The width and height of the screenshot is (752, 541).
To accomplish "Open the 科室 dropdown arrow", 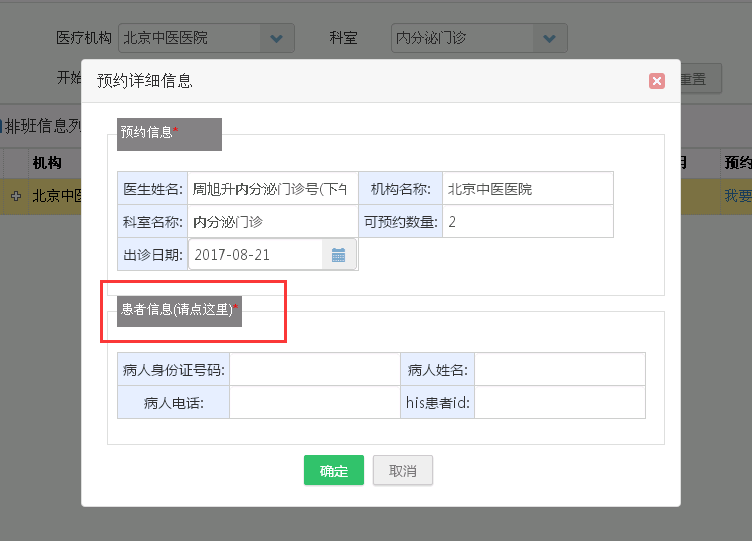I will (548, 39).
